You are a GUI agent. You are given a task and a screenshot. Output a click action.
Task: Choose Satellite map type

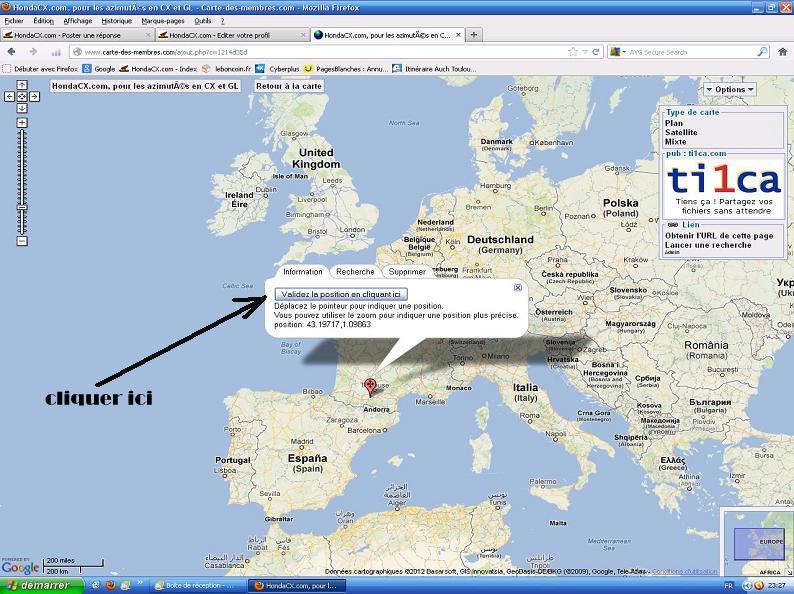click(x=681, y=132)
